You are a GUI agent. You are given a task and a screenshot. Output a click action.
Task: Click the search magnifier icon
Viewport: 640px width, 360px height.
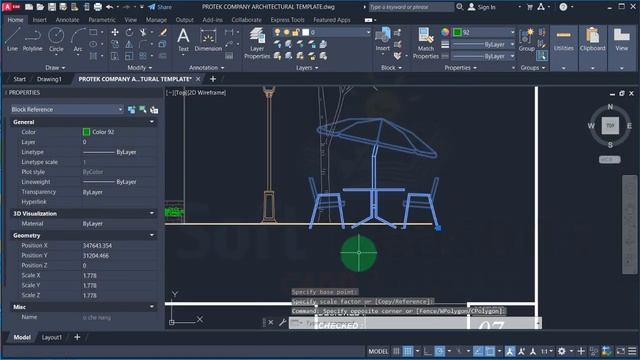tap(460, 7)
